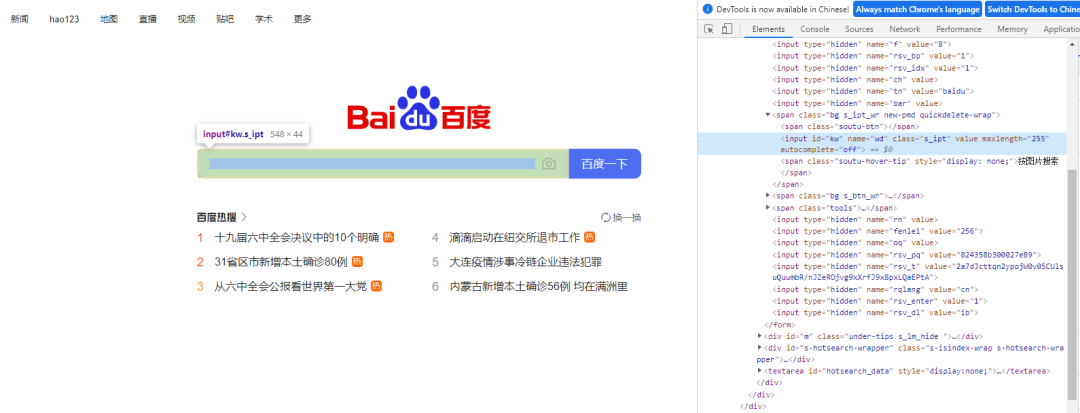Screen dimensions: 1080x413
Task: Expand the span bg s_btn_wr node
Action: click(x=768, y=195)
